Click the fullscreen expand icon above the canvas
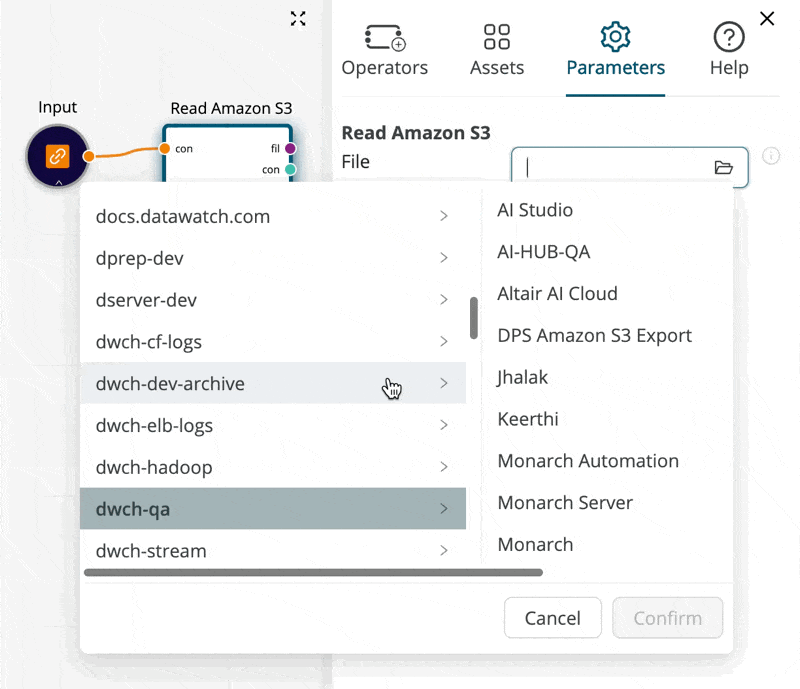Viewport: 800px width, 689px height. point(297,18)
